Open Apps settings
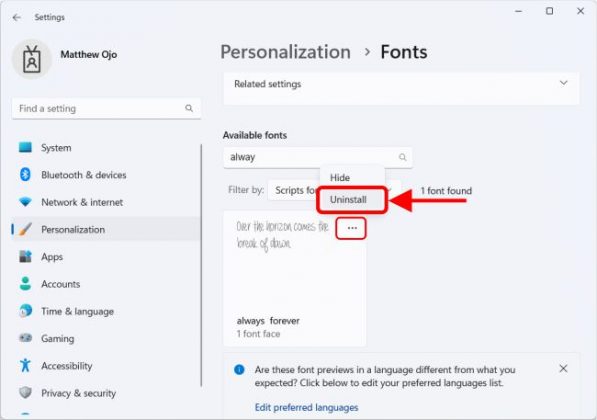Image resolution: width=597 pixels, height=420 pixels. [x=106, y=257]
